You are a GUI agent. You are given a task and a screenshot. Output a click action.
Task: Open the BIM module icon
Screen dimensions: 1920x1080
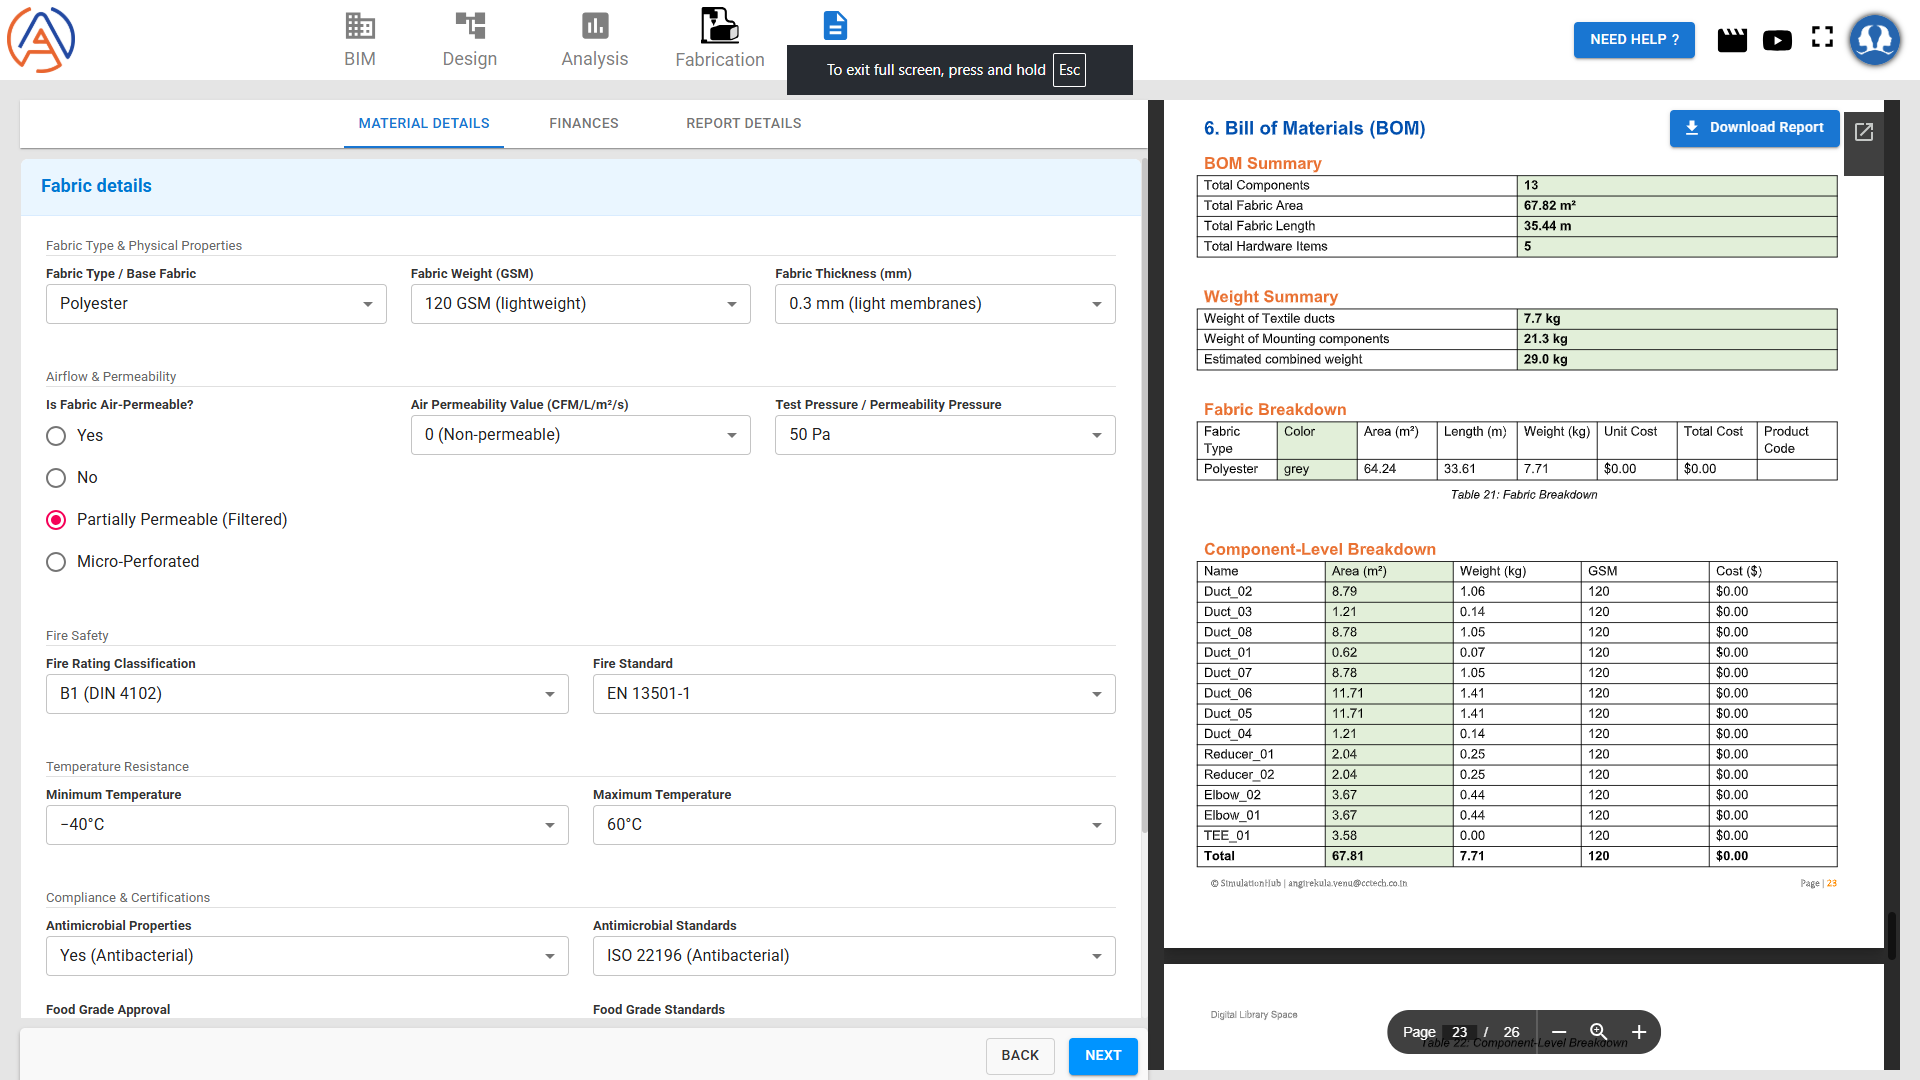[x=359, y=40]
